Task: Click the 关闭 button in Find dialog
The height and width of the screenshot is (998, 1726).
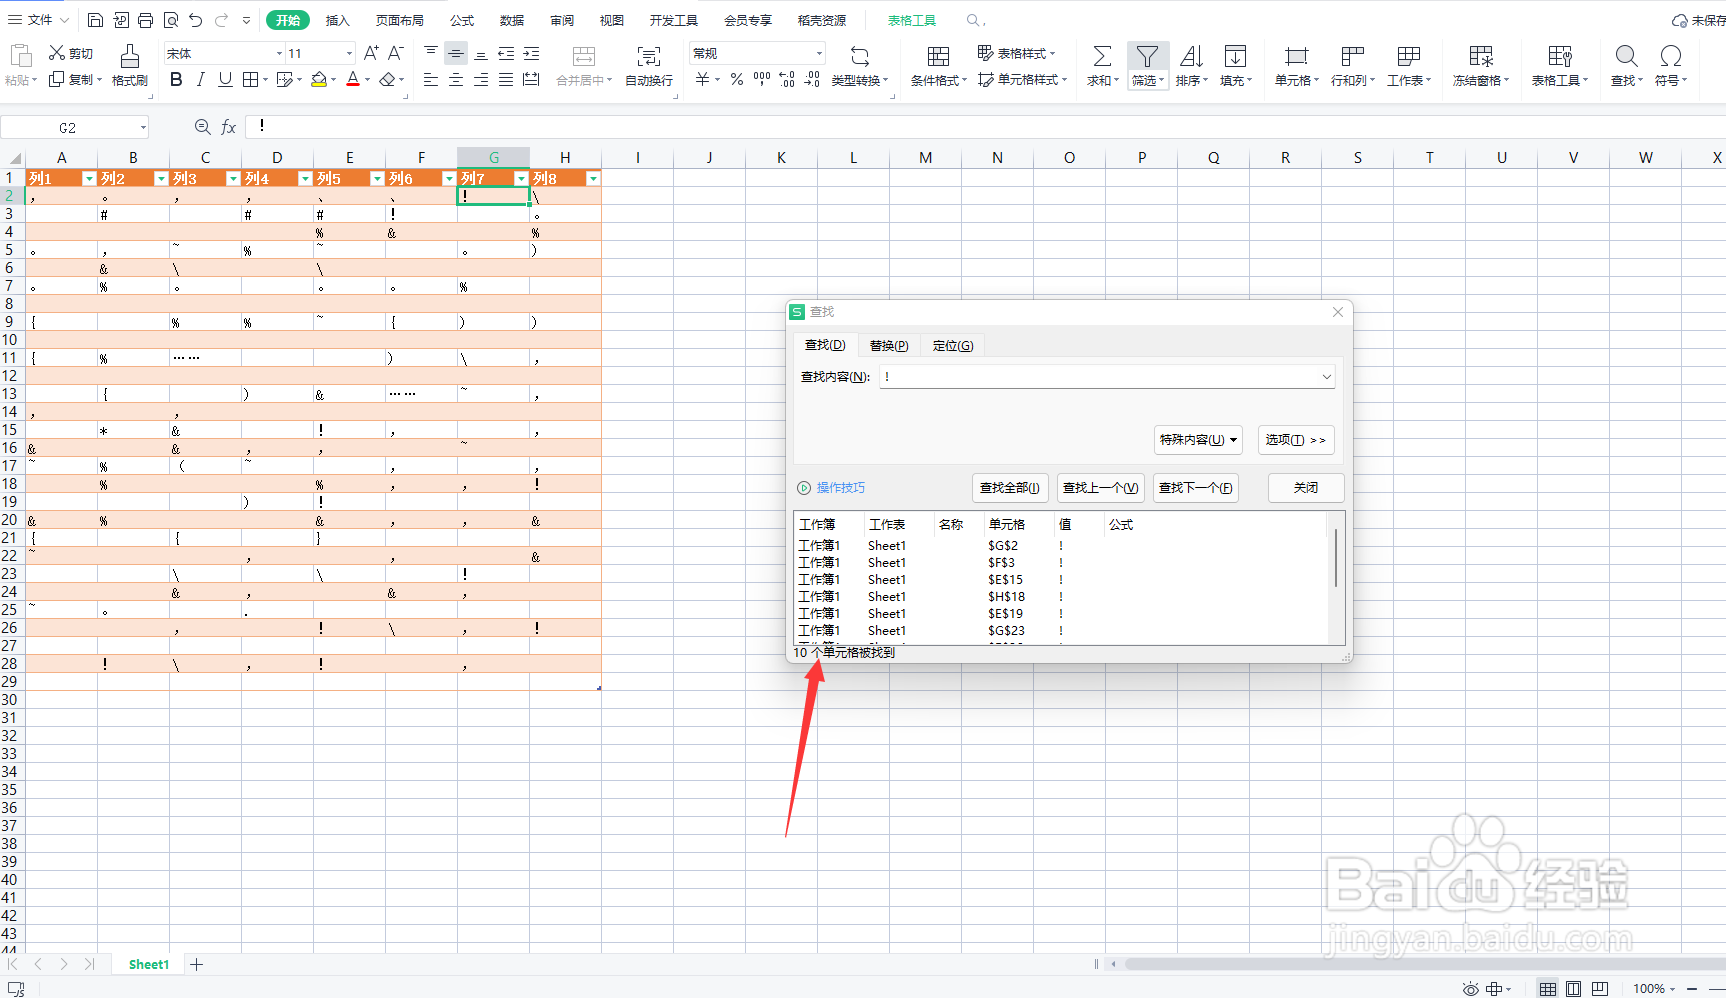Action: [x=1306, y=488]
